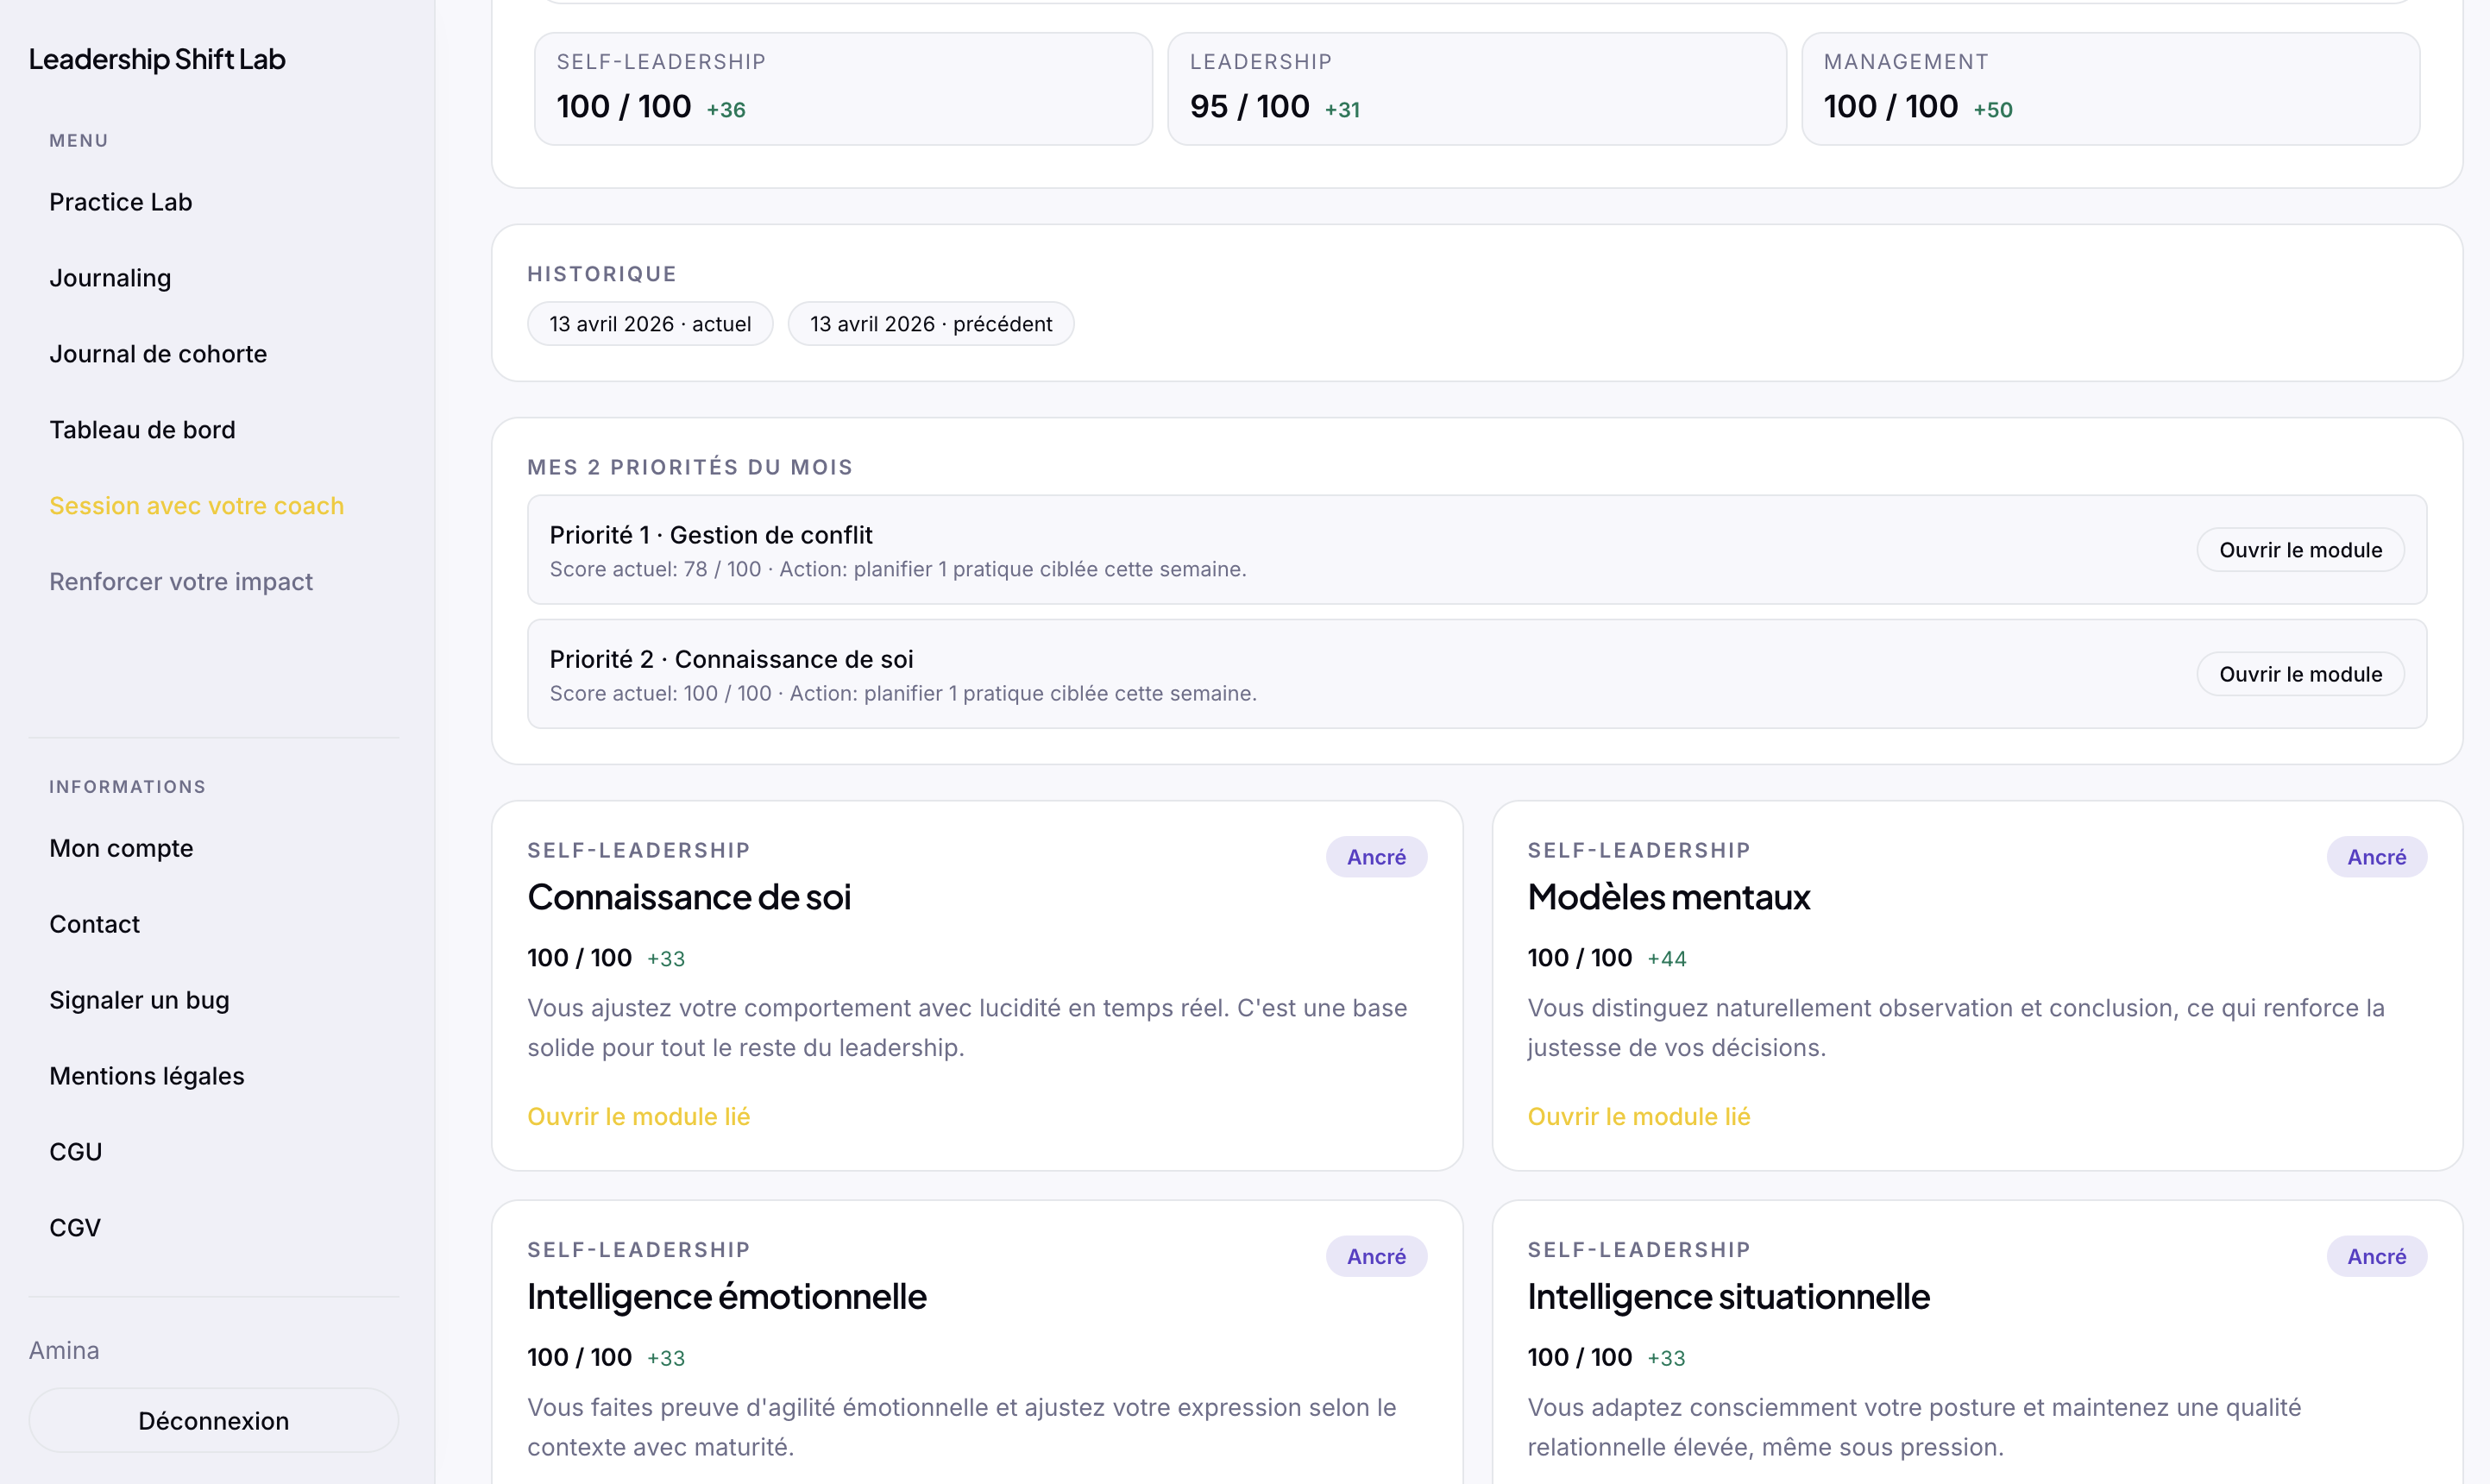The width and height of the screenshot is (2490, 1484).
Task: Open linked module under Modèles mentaux card
Action: pyautogui.click(x=1638, y=1116)
